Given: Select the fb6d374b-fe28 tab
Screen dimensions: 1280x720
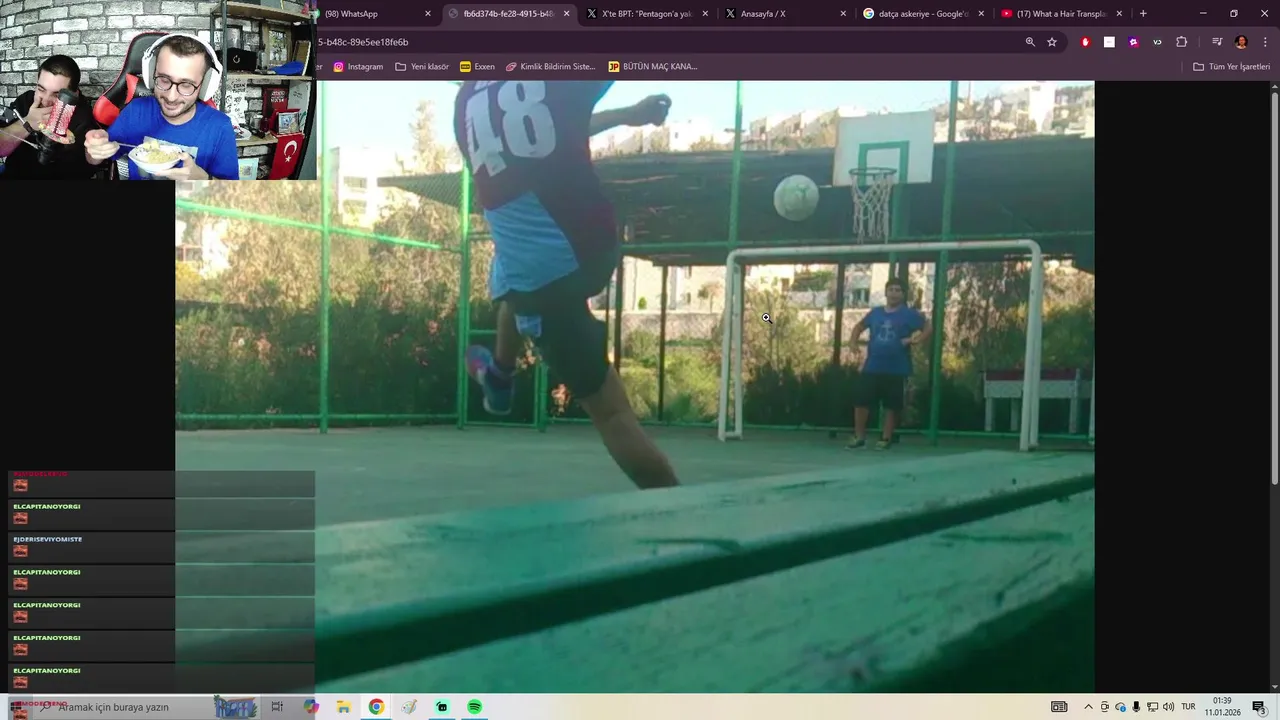Looking at the screenshot, I should (509, 14).
